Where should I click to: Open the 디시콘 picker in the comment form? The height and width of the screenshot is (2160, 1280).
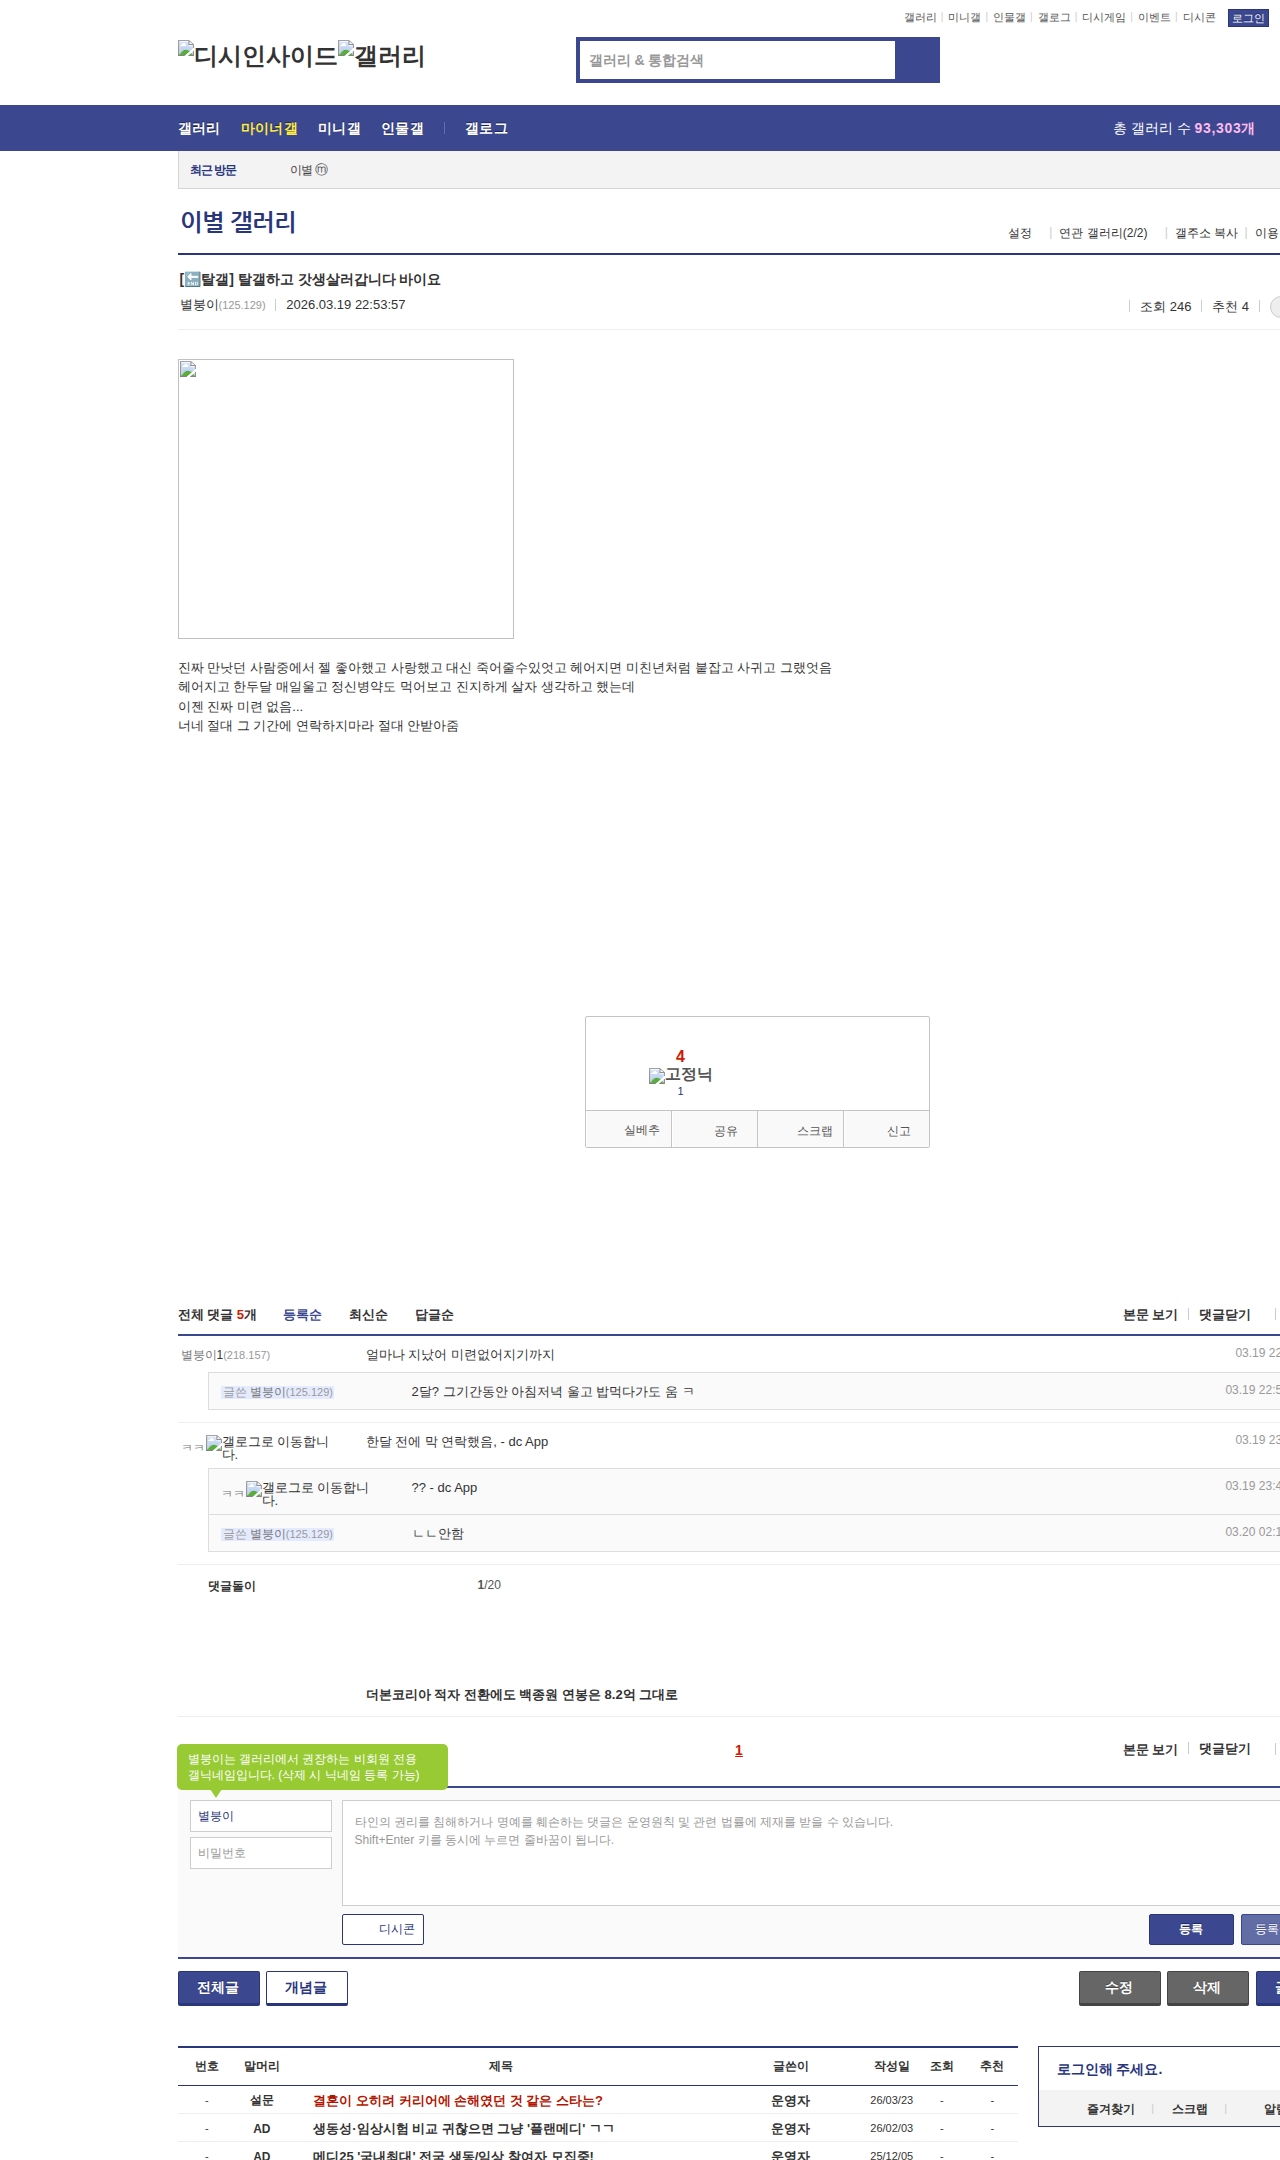click(383, 1929)
